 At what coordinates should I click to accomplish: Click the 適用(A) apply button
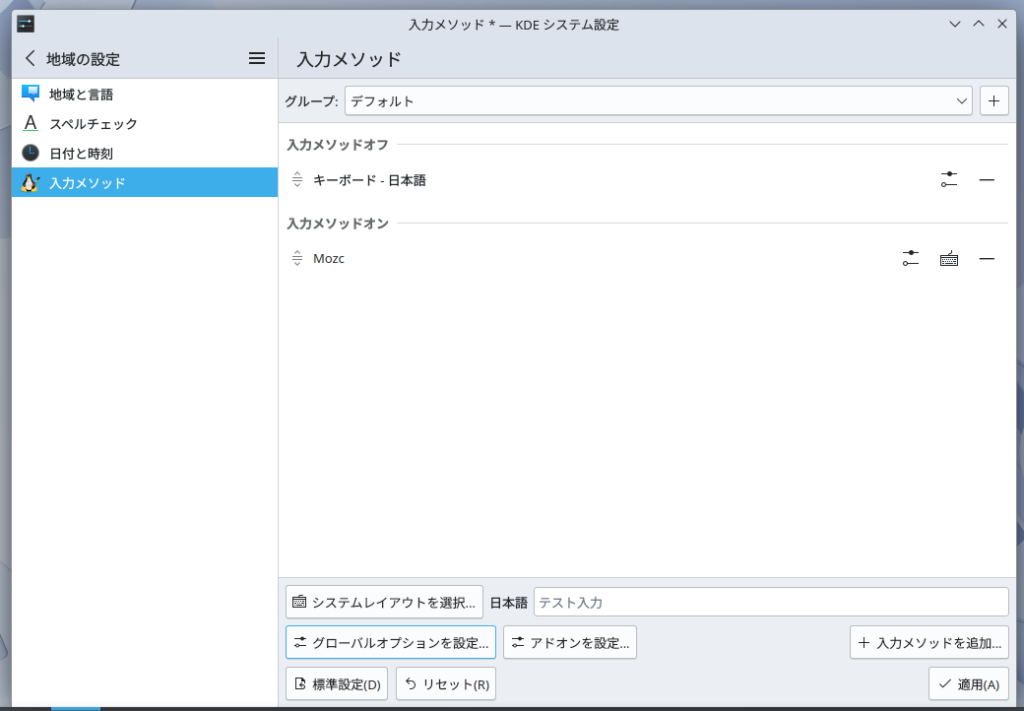click(x=968, y=685)
